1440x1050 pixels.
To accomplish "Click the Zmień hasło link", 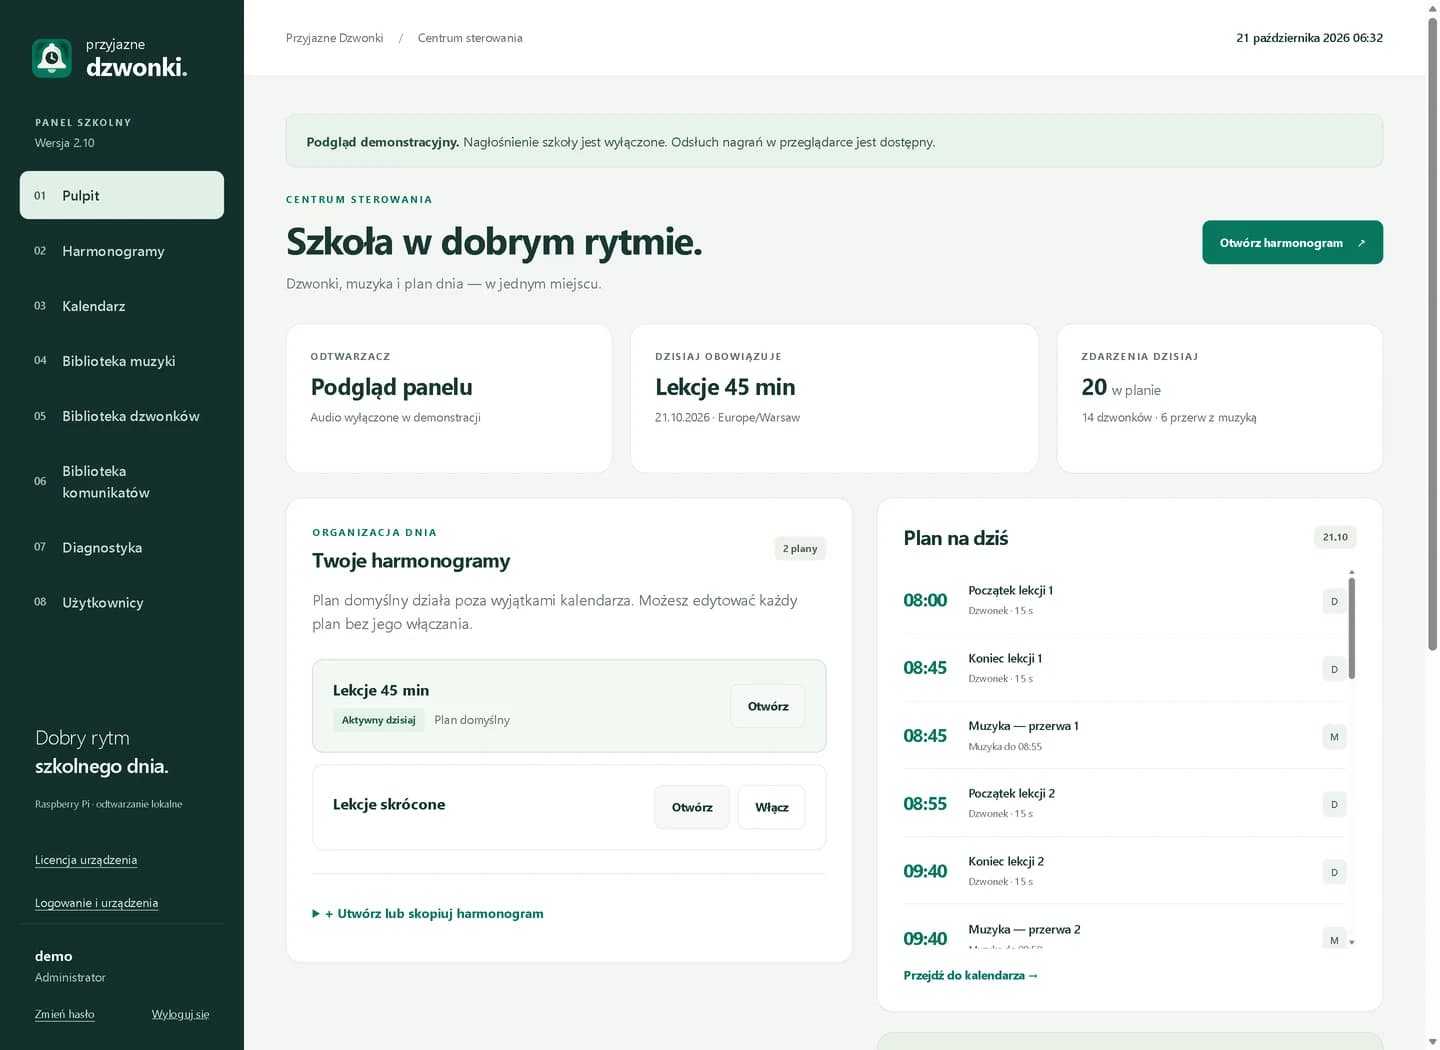I will 65,1014.
